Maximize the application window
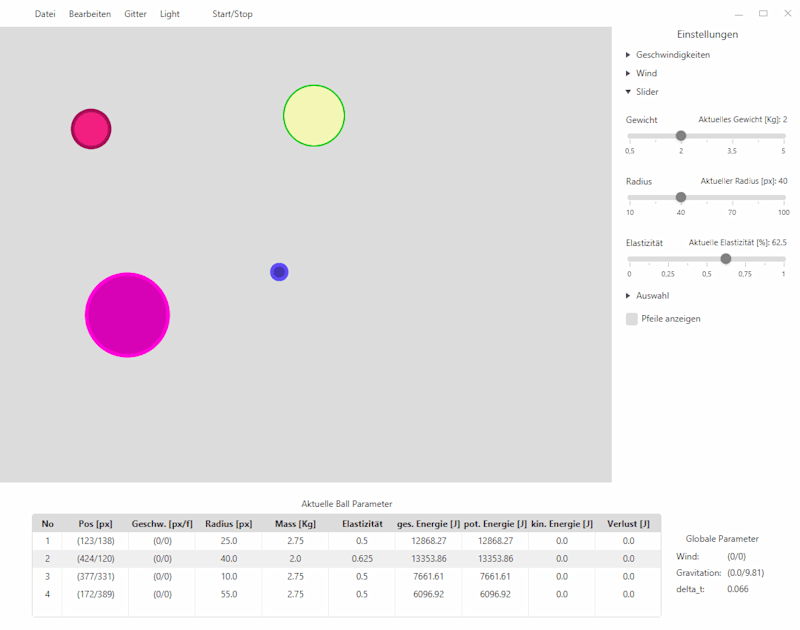The image size is (800, 630). (763, 14)
